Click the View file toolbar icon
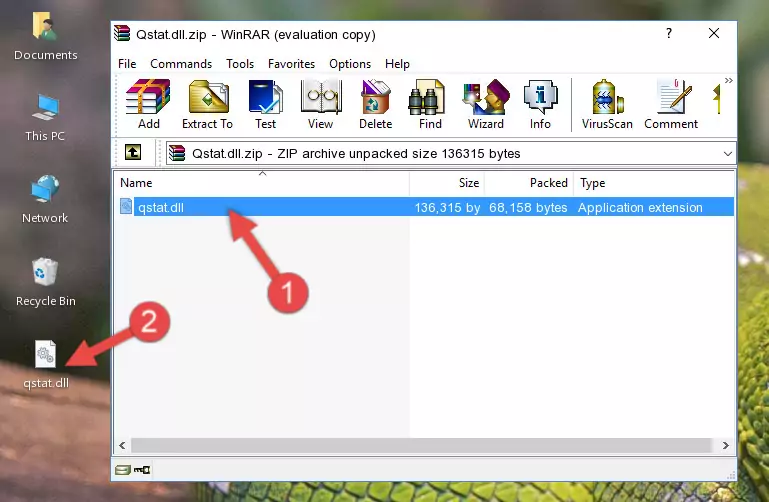 click(x=321, y=104)
